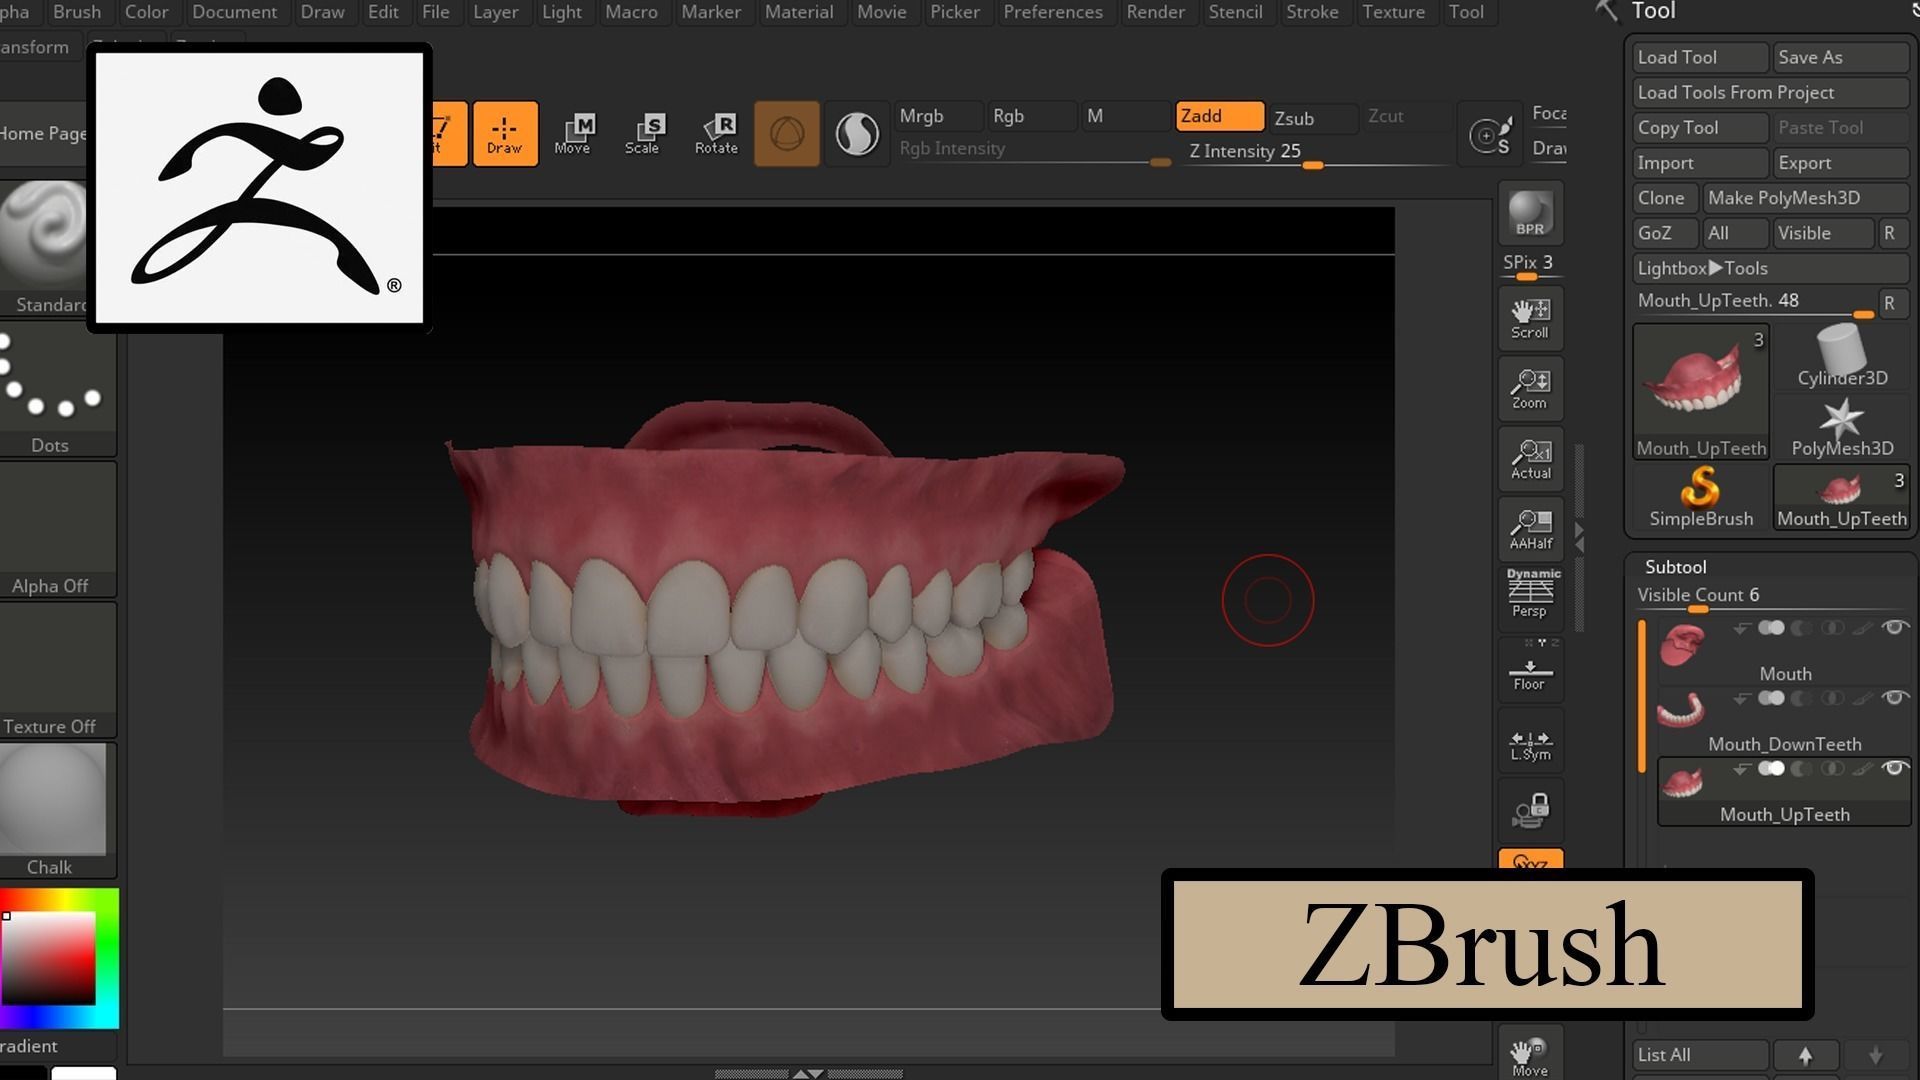This screenshot has height=1080, width=1920.
Task: Render with the BPR button
Action: click(x=1530, y=213)
